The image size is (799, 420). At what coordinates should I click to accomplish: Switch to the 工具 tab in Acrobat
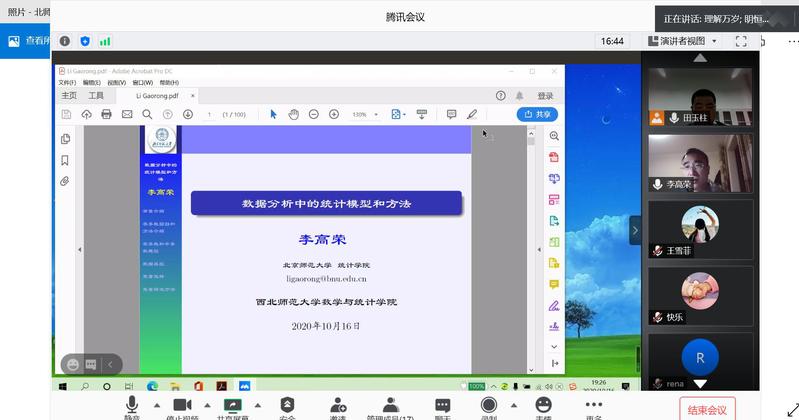click(96, 96)
